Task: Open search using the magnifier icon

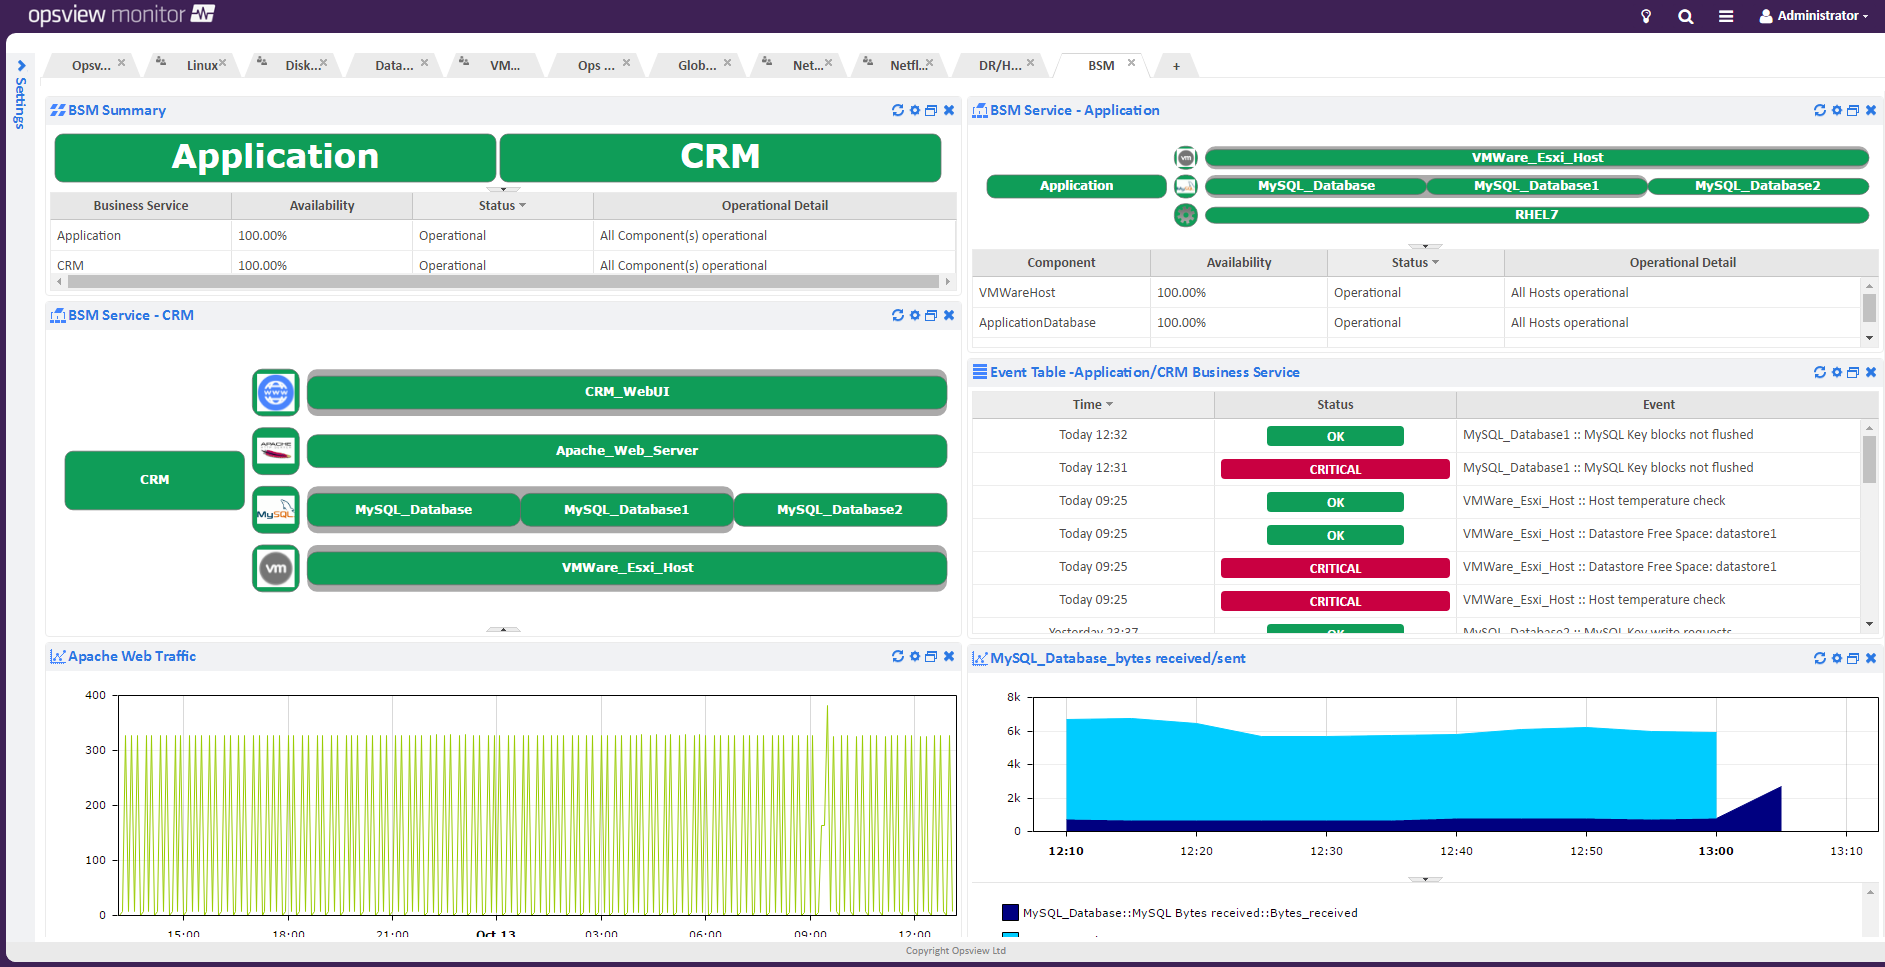Action: [1686, 15]
